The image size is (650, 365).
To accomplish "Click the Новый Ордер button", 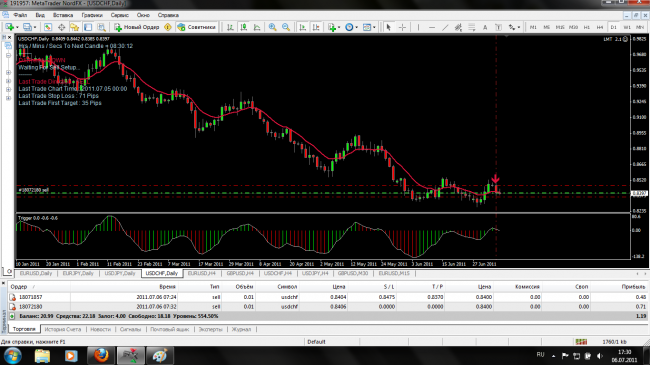I will click(x=137, y=27).
